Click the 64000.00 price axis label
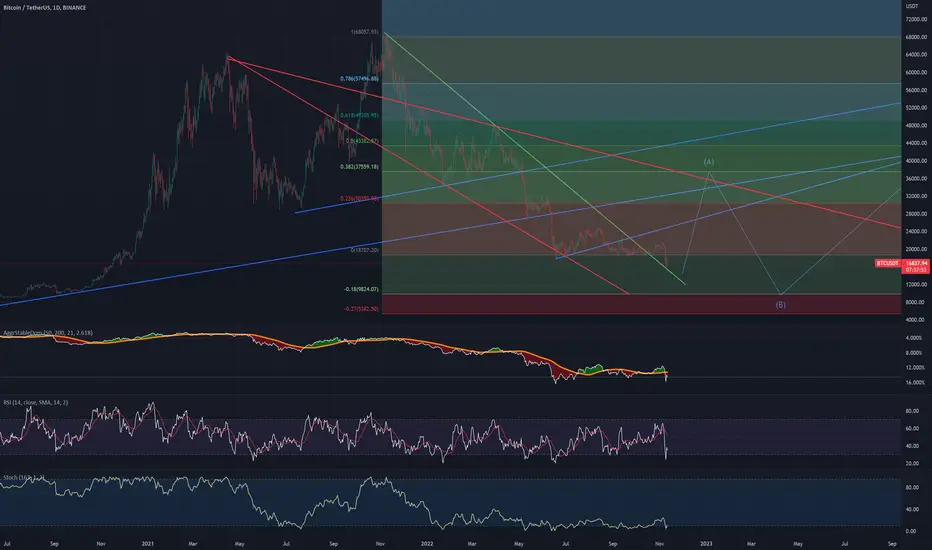 (916, 55)
